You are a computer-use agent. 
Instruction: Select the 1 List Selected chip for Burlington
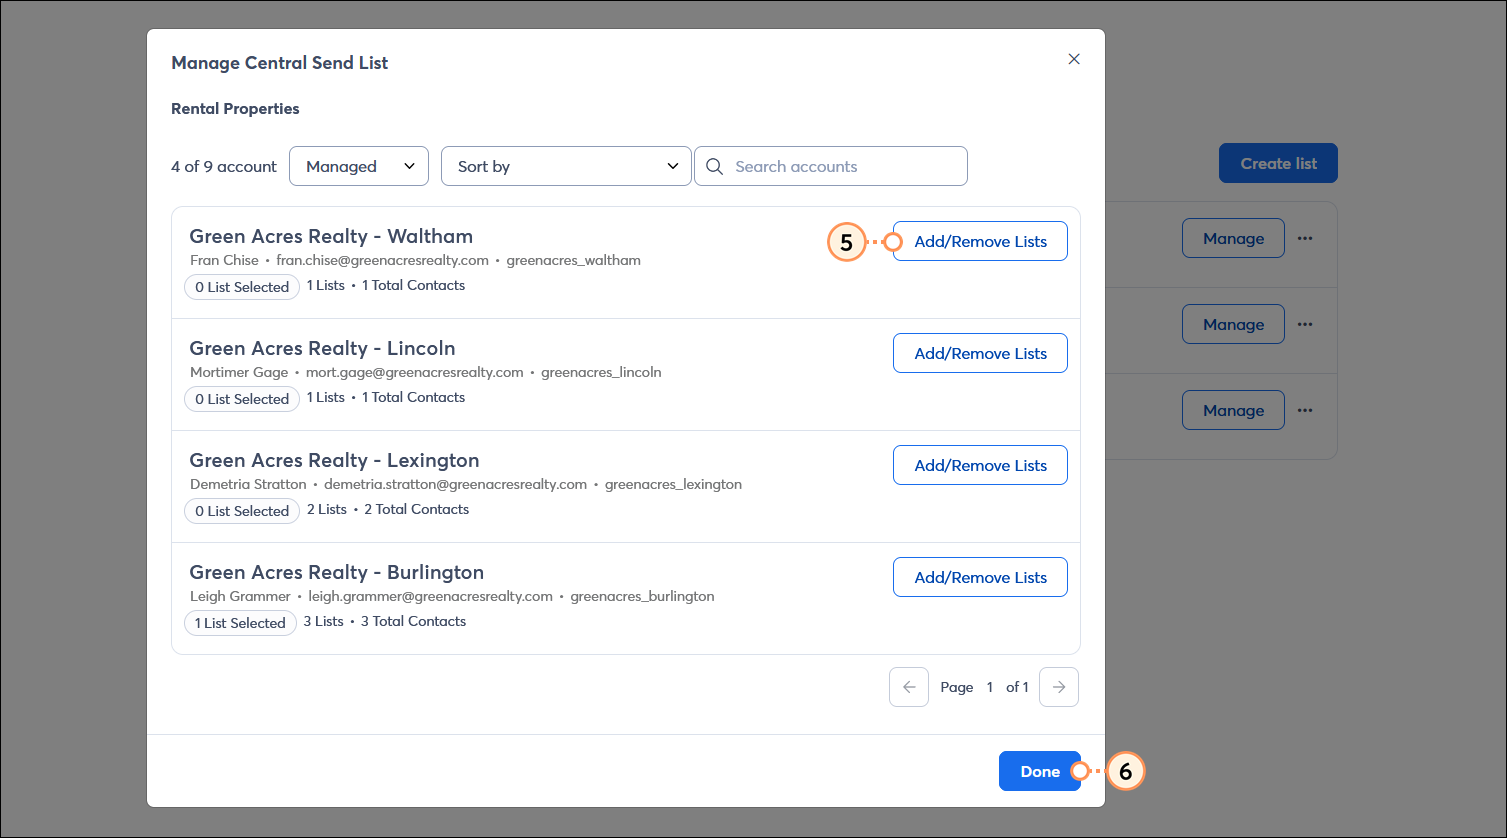[x=240, y=623]
